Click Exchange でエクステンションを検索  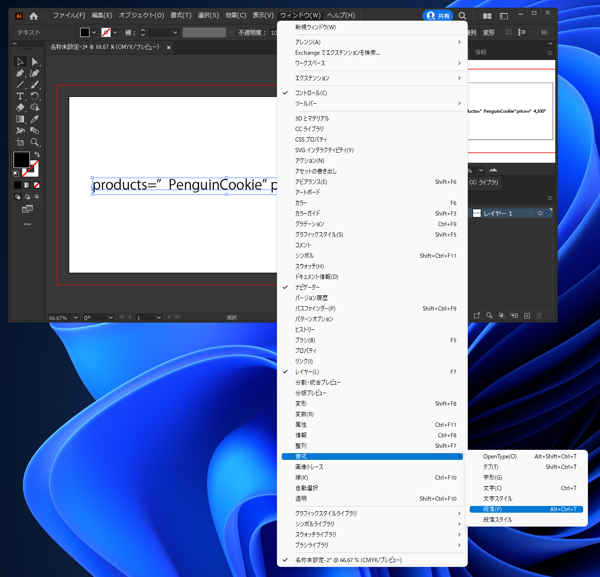(372, 53)
